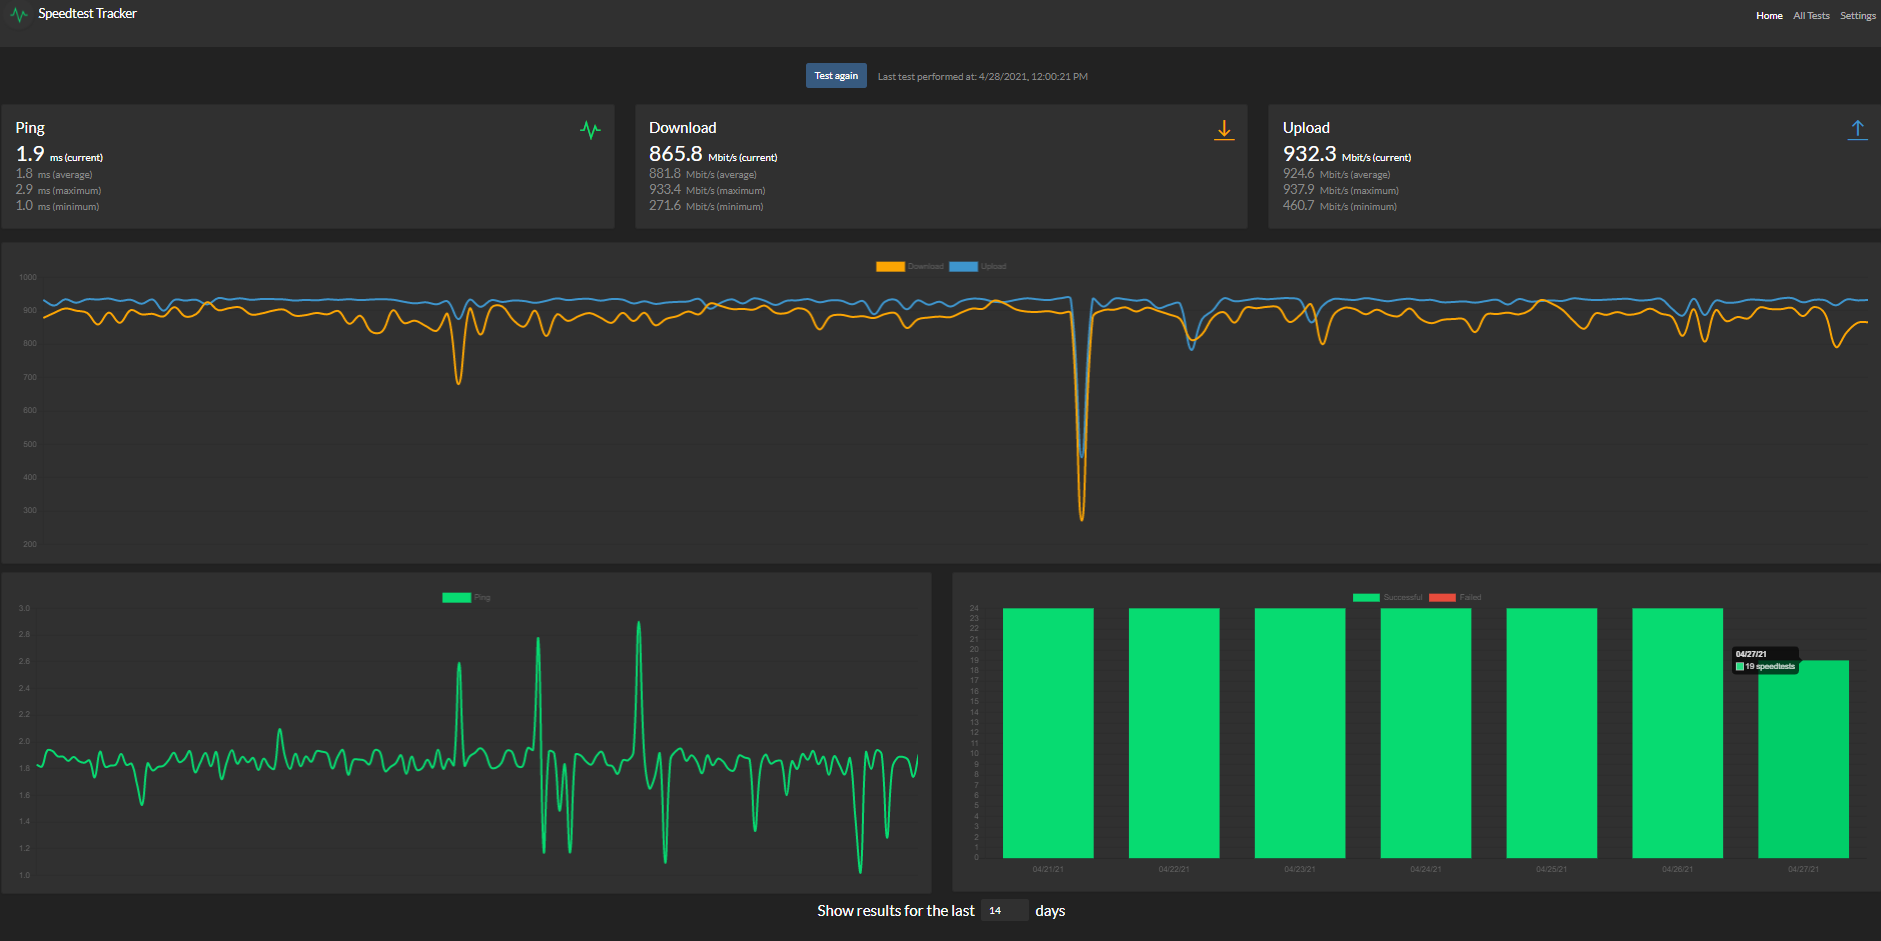Click the Upload arrow icon
Image resolution: width=1881 pixels, height=941 pixels.
(x=1857, y=130)
